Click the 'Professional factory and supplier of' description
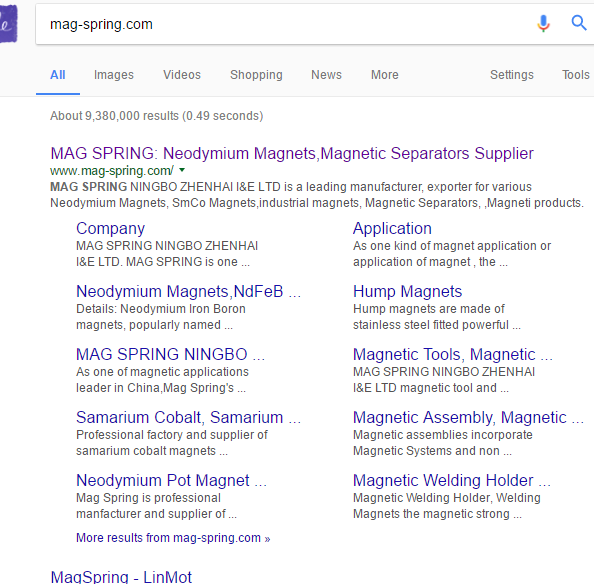 click(172, 443)
